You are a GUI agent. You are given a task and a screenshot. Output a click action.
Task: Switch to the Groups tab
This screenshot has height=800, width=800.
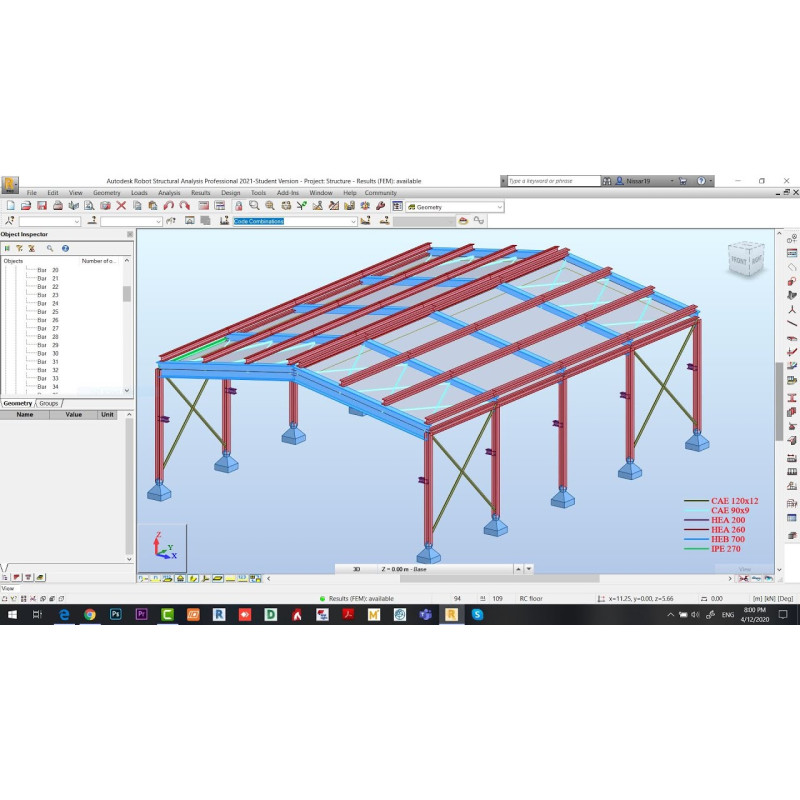click(49, 403)
